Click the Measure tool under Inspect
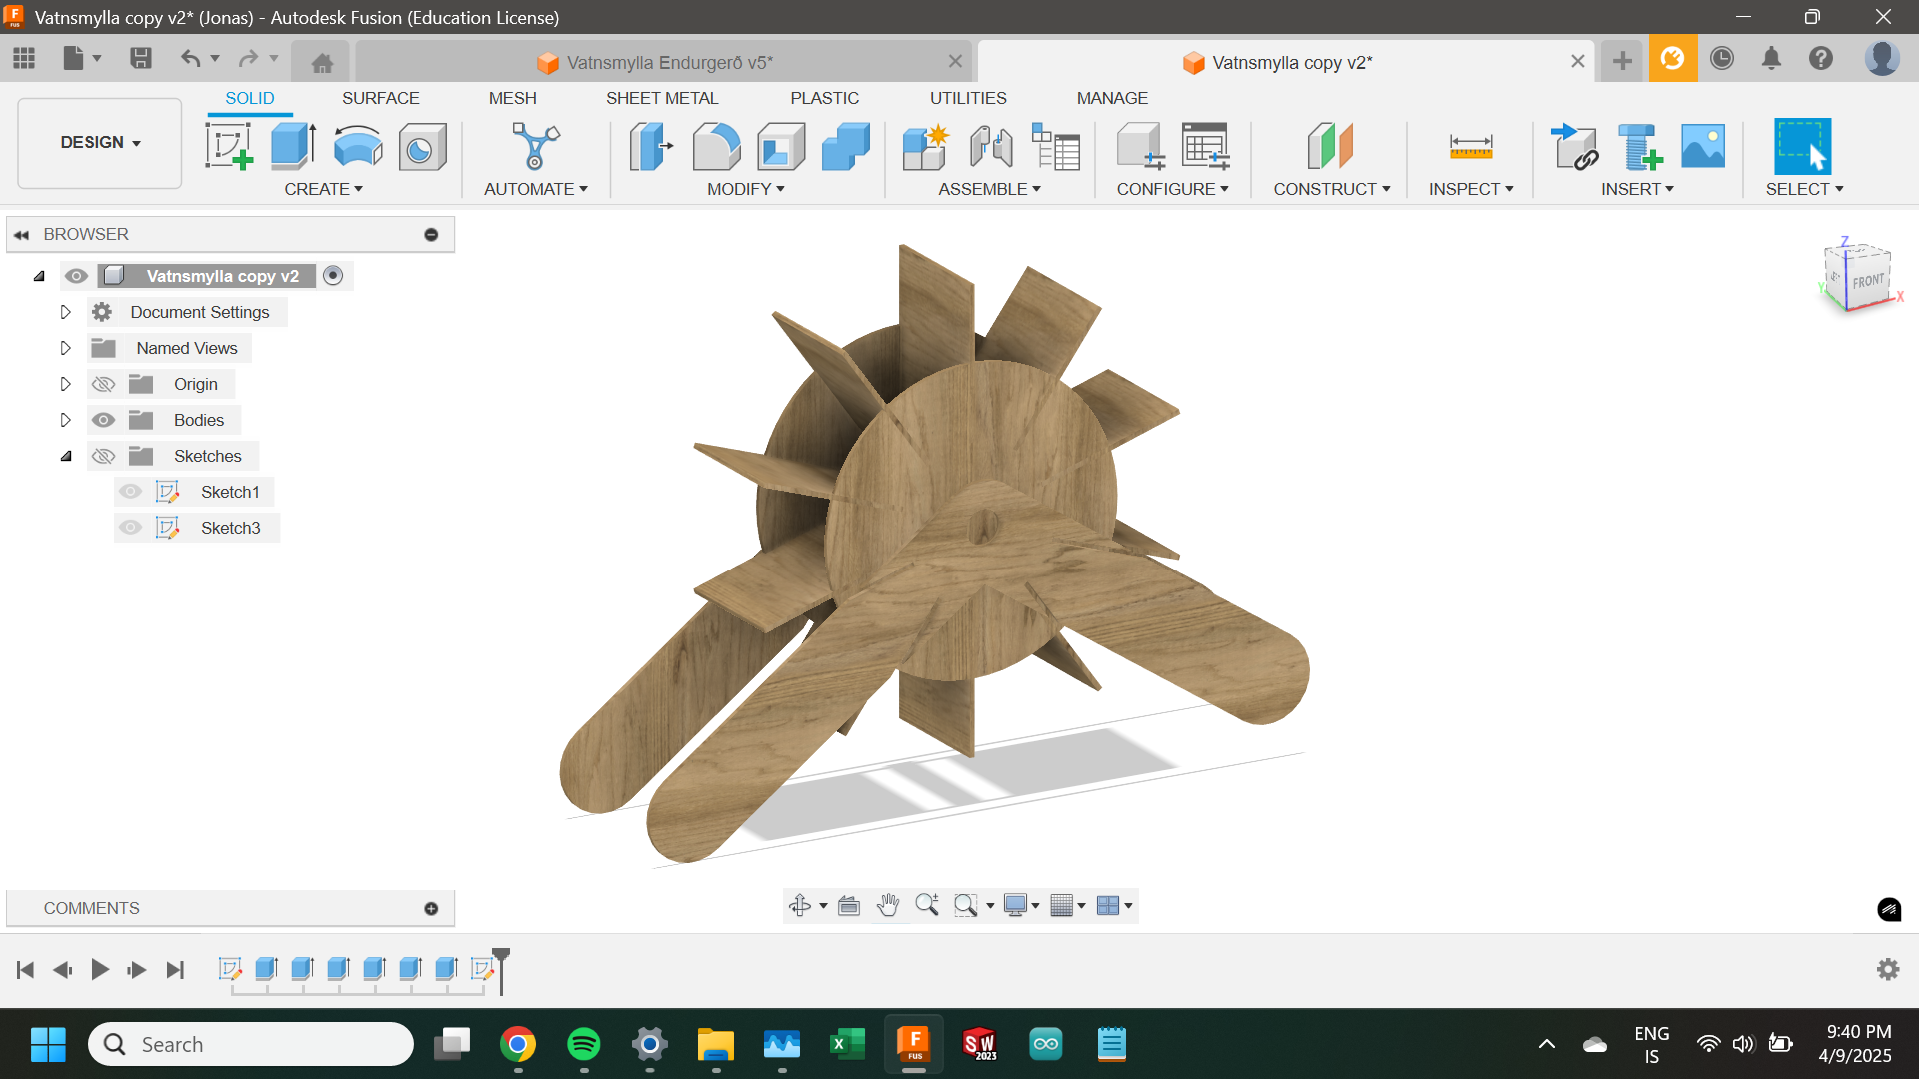Screen dimensions: 1919x1079 (x=1470, y=147)
